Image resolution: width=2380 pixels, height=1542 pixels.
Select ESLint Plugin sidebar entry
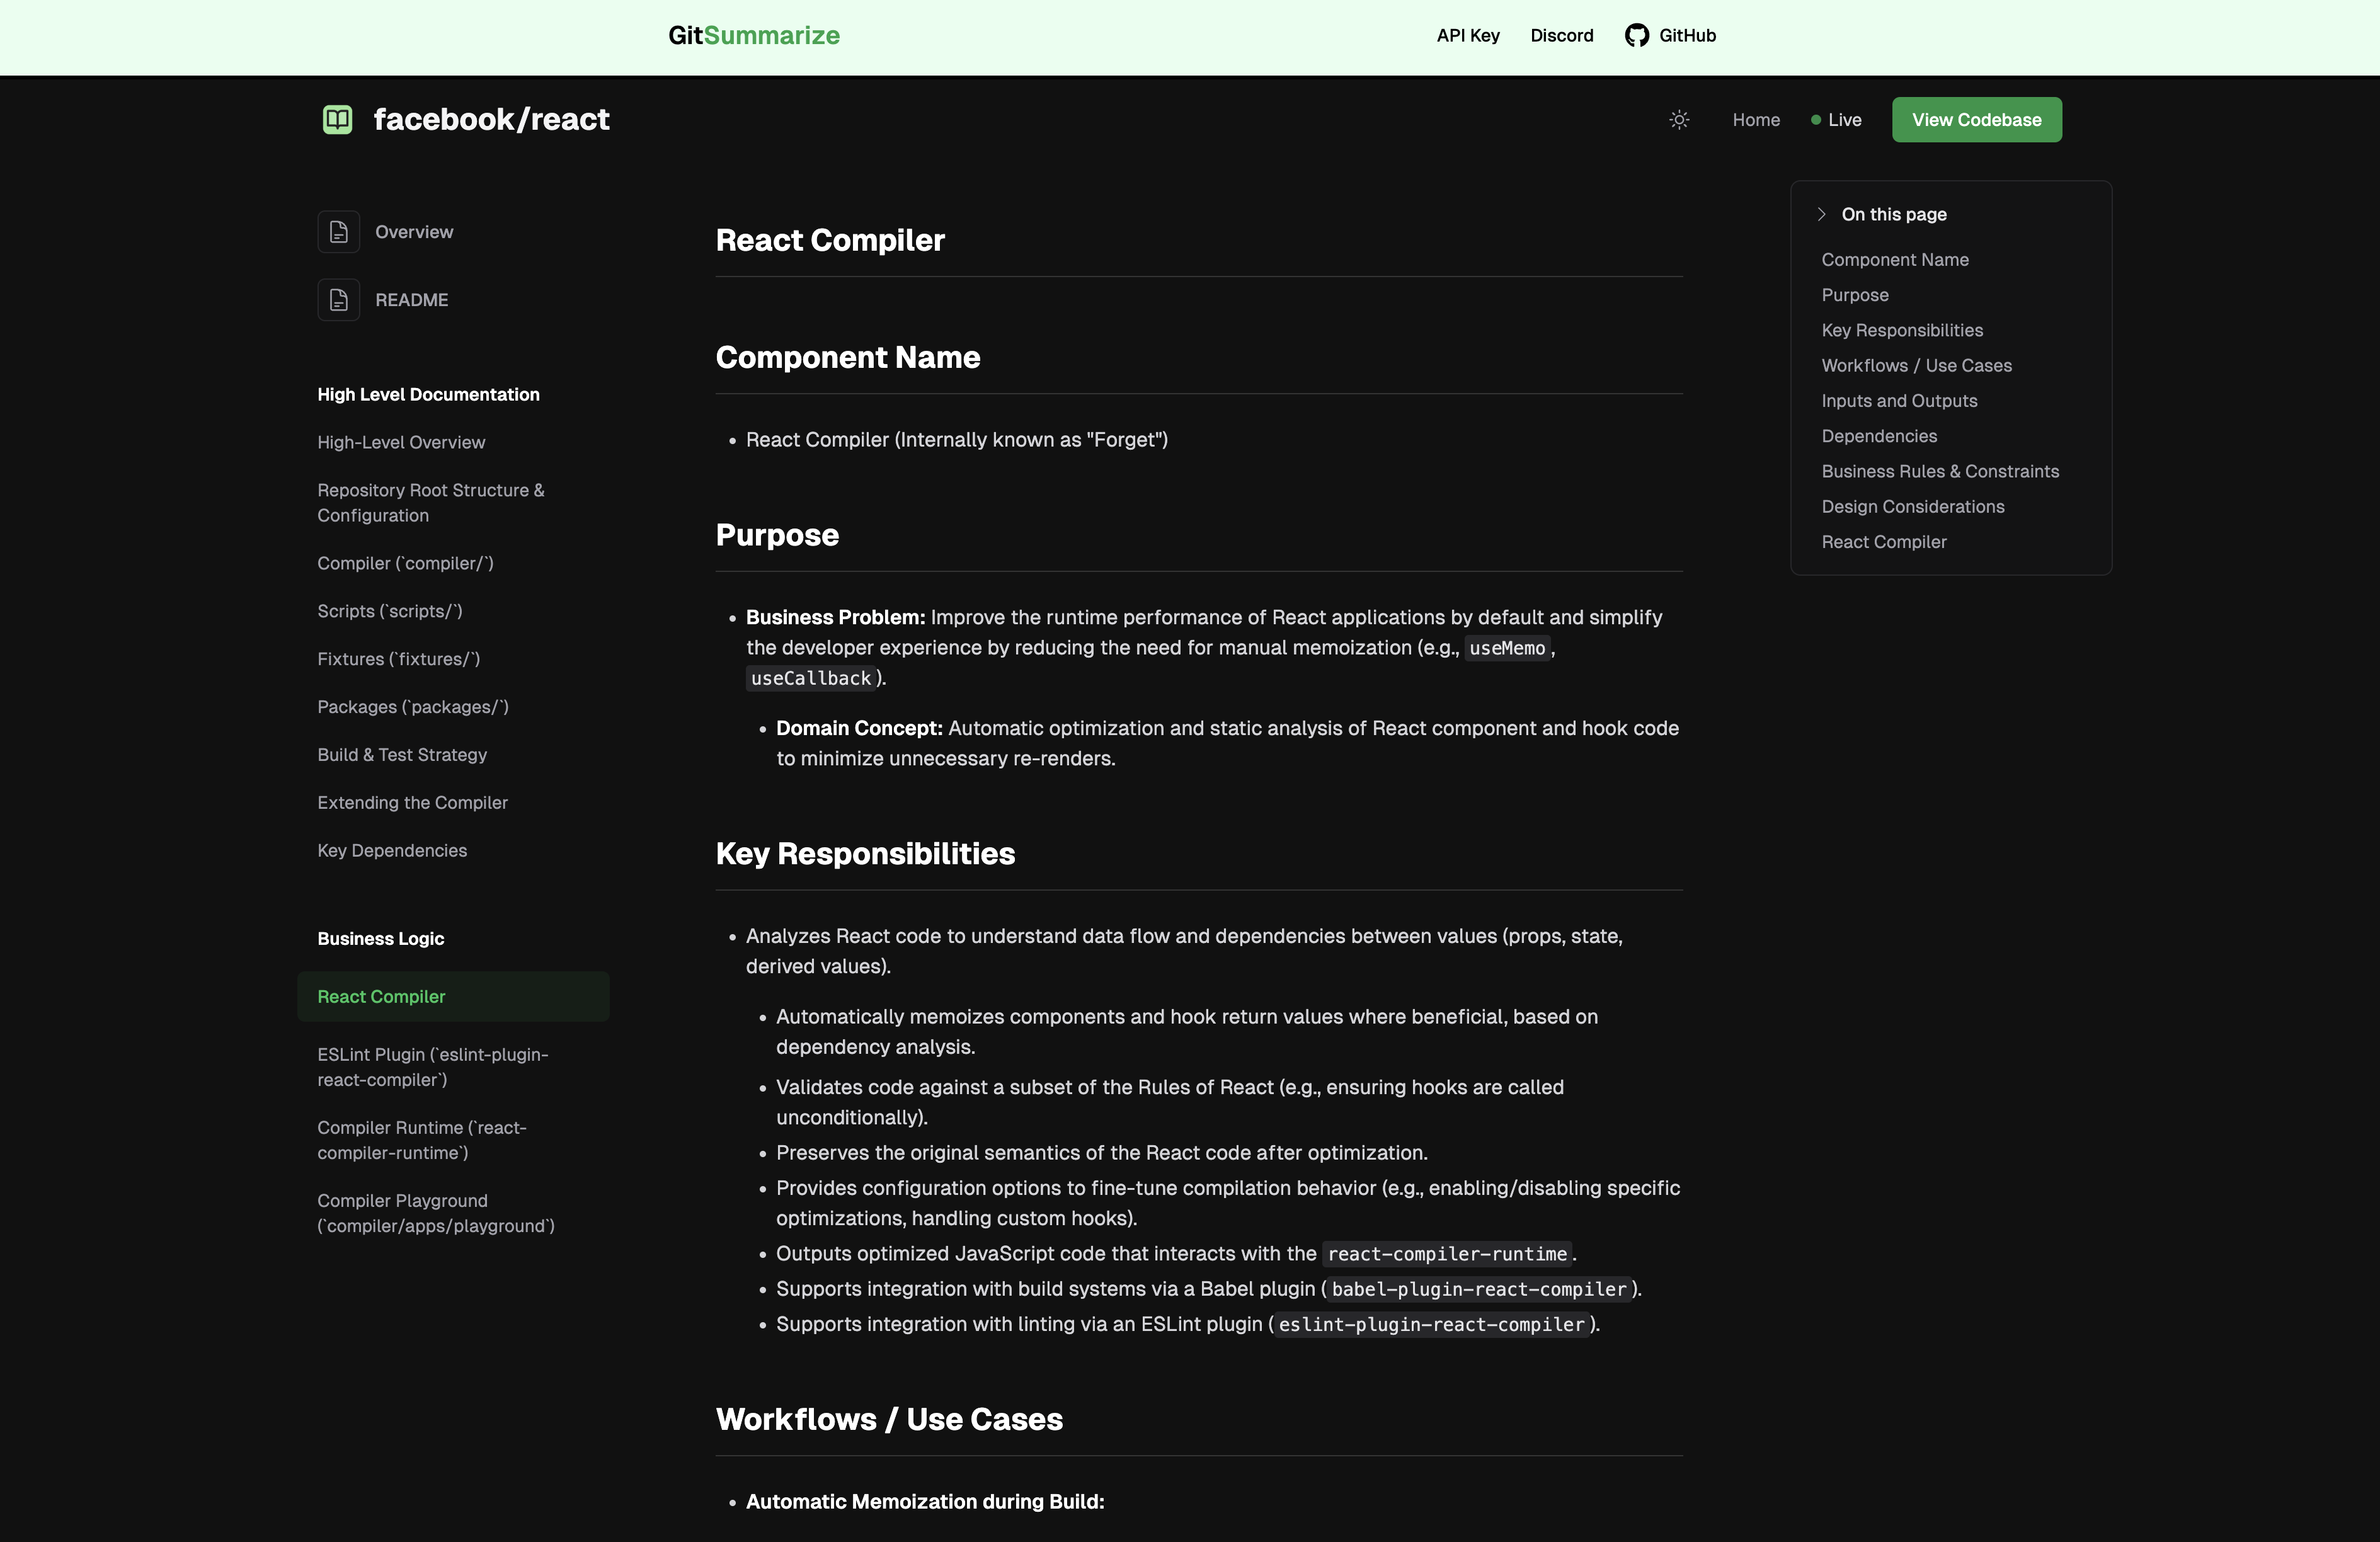pos(432,1067)
